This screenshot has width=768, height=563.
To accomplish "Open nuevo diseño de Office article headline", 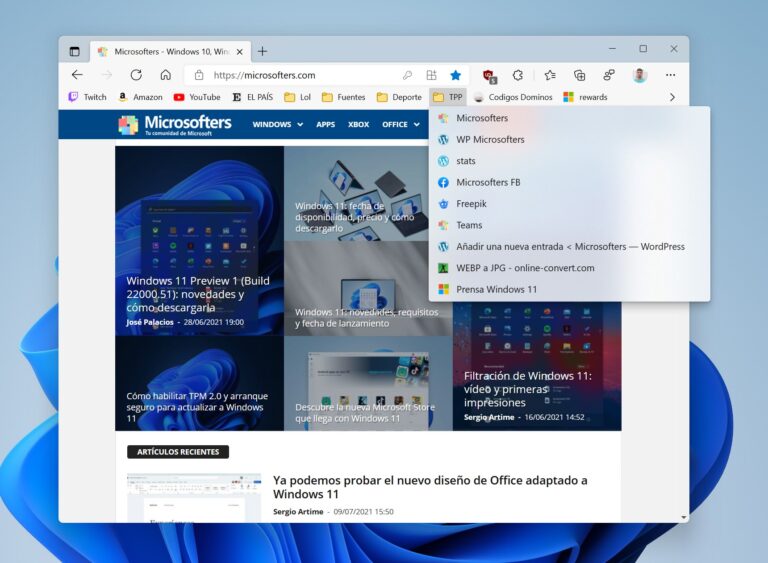I will coord(430,487).
